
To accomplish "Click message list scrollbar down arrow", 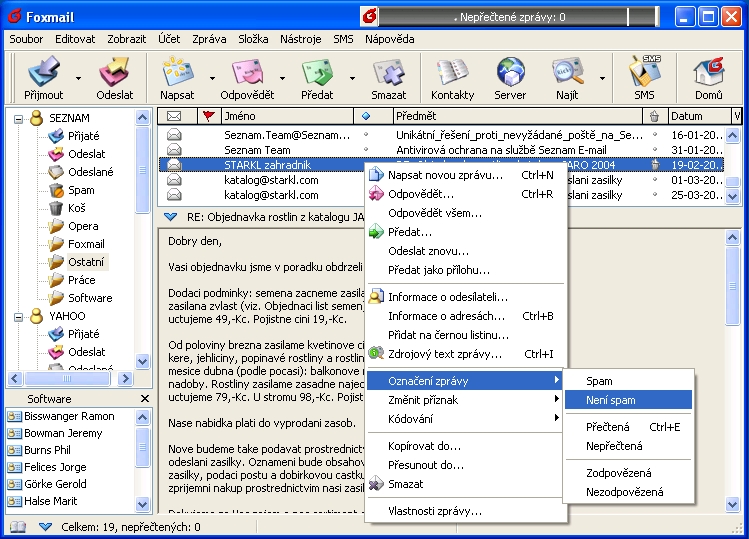I will click(x=733, y=196).
